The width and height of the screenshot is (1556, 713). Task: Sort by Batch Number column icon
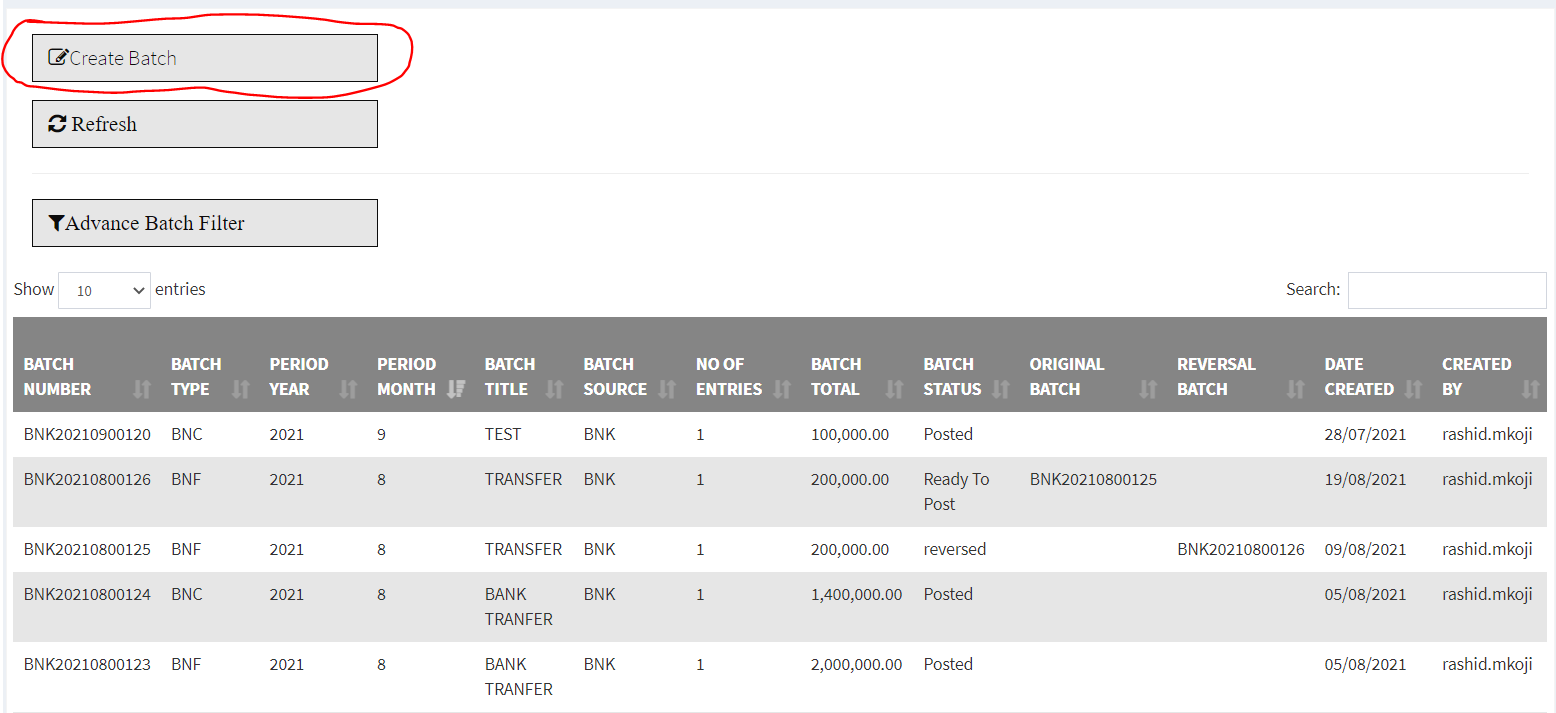point(142,389)
